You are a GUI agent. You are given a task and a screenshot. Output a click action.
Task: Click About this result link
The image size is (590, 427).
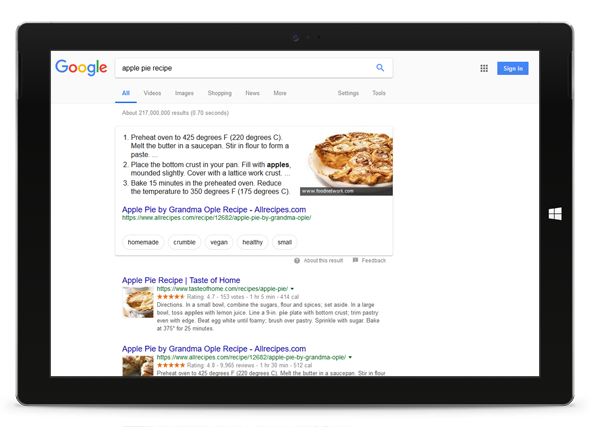point(323,260)
